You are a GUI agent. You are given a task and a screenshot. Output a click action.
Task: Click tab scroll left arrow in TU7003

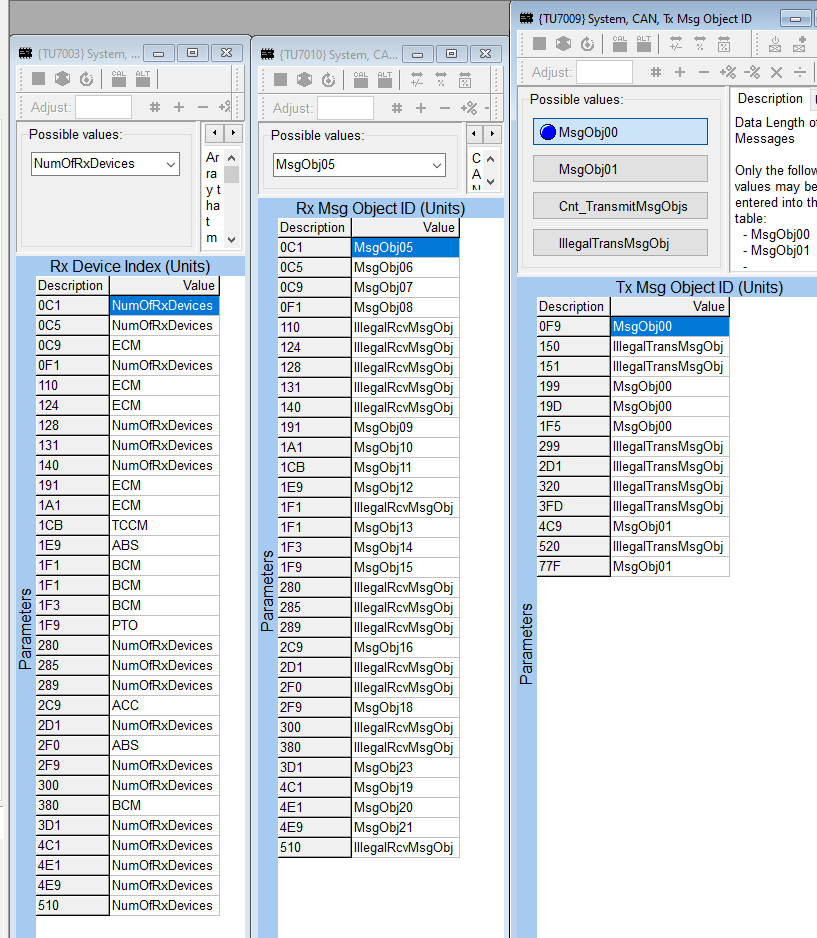click(x=214, y=133)
